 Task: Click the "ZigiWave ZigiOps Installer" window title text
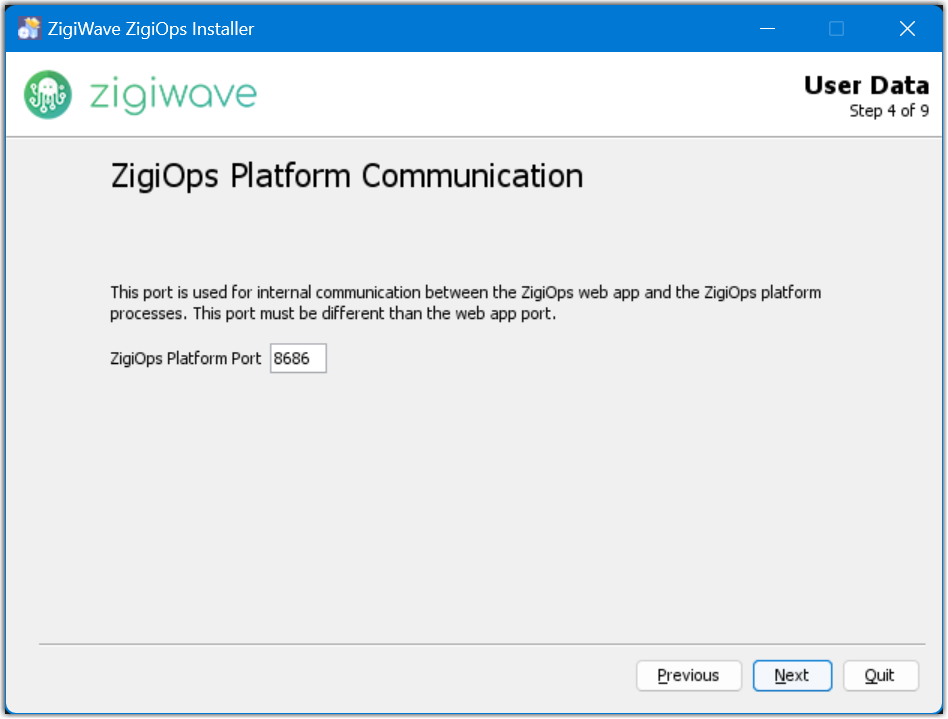click(151, 29)
